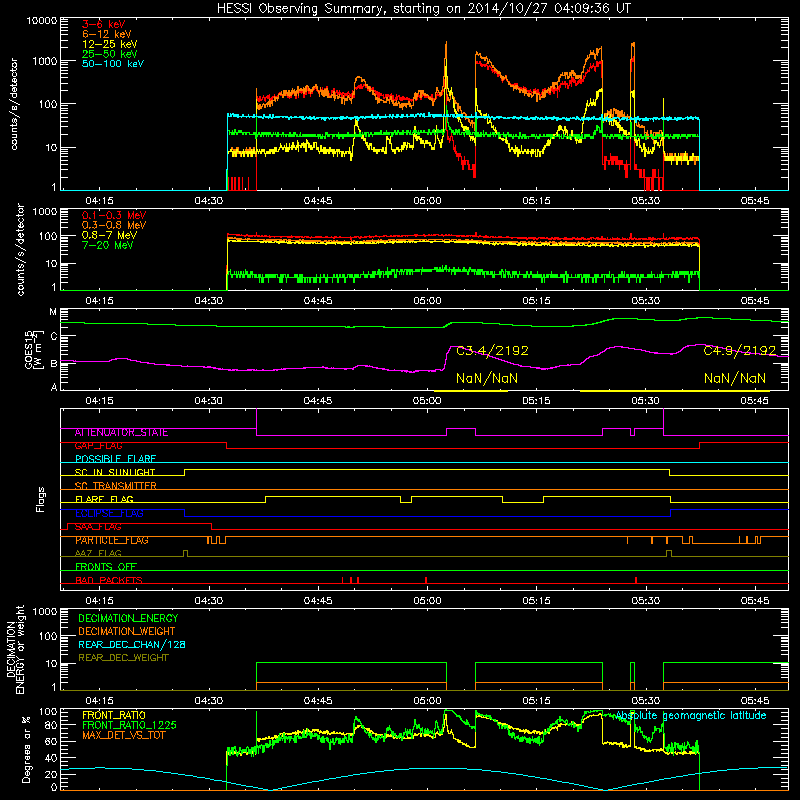Click the Absolute geomagnetic latitude label
The height and width of the screenshot is (800, 800).
pos(691,716)
